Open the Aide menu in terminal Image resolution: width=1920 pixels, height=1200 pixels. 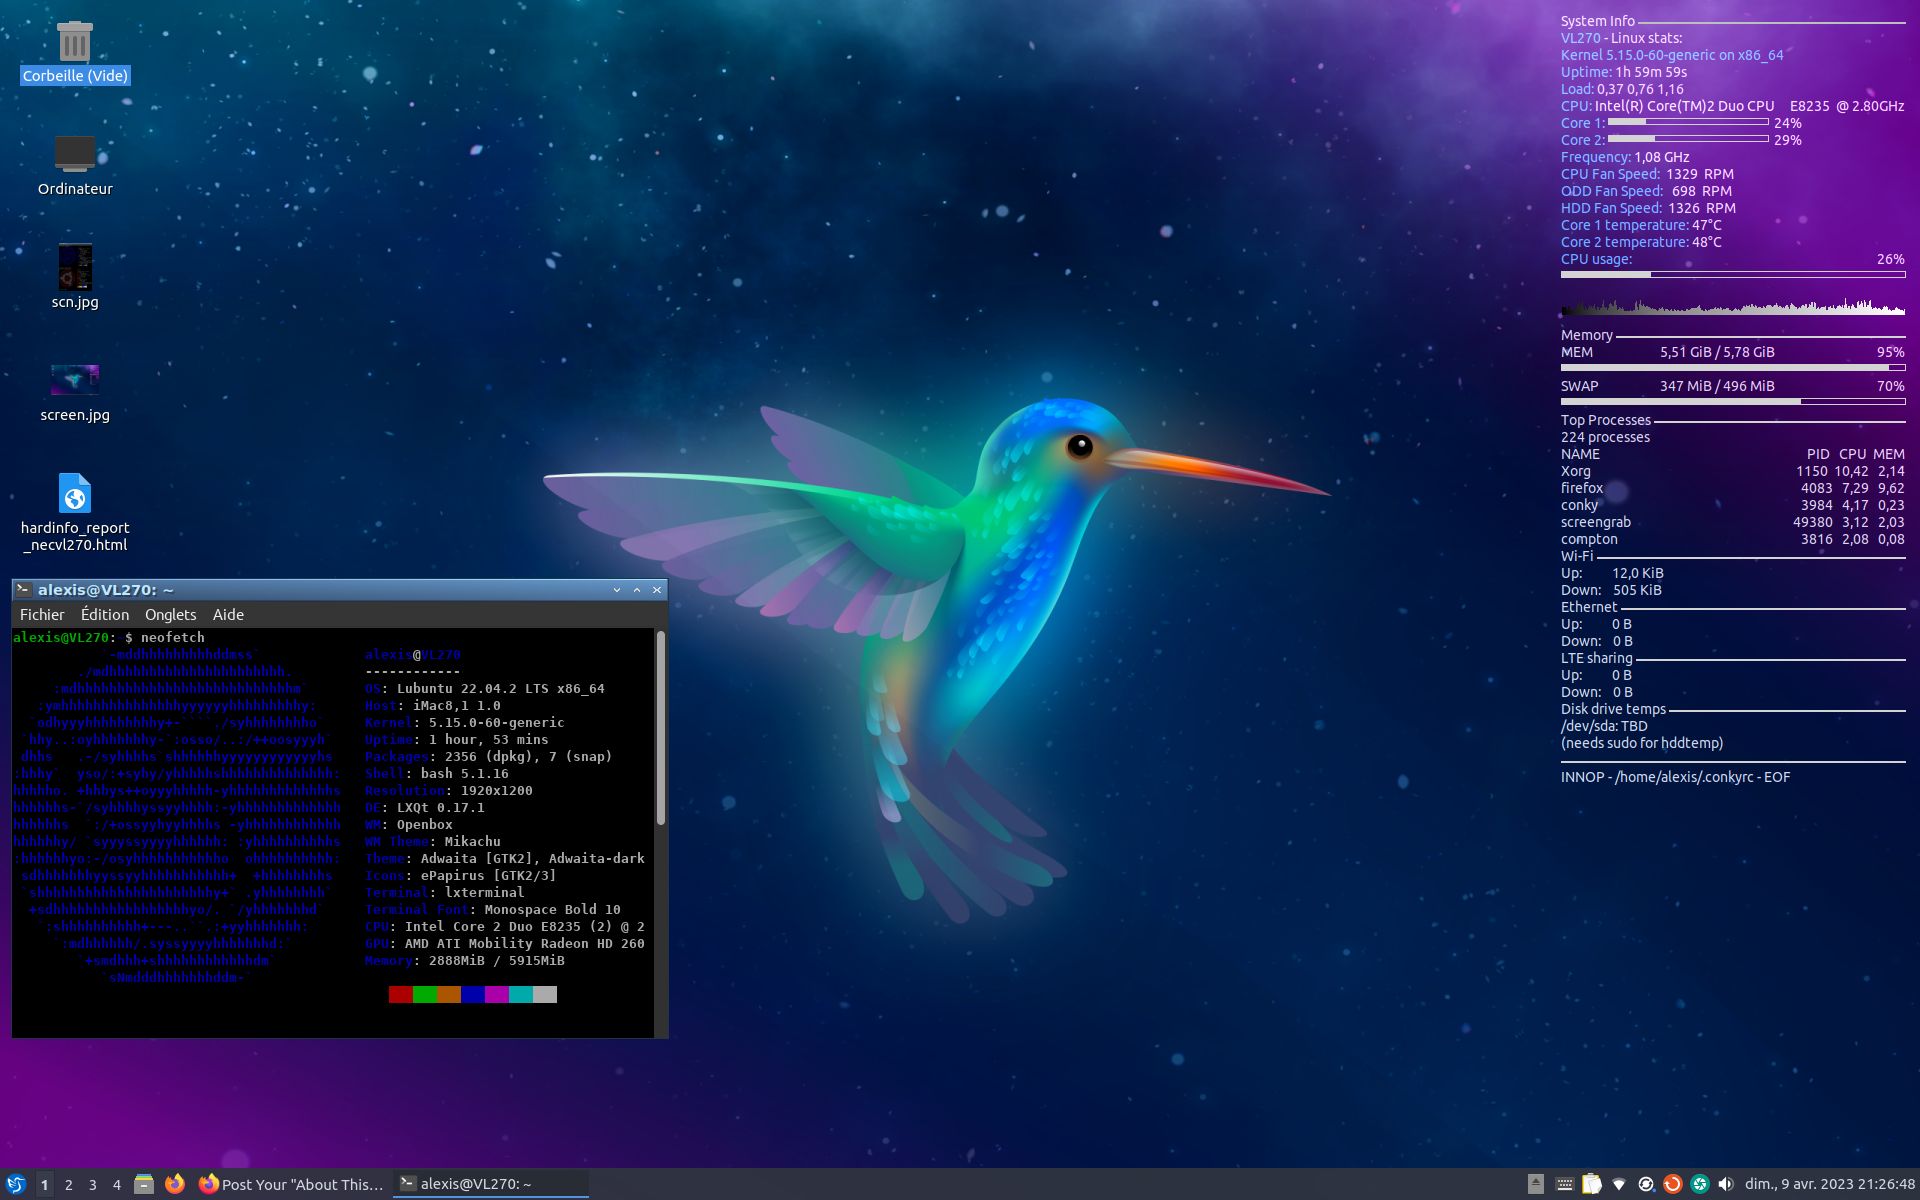point(228,614)
